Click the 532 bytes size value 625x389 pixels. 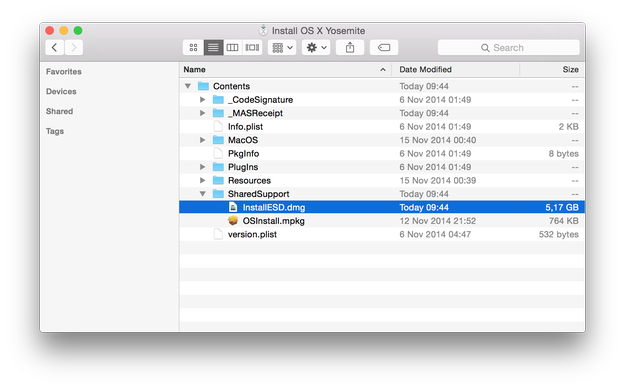tap(558, 234)
